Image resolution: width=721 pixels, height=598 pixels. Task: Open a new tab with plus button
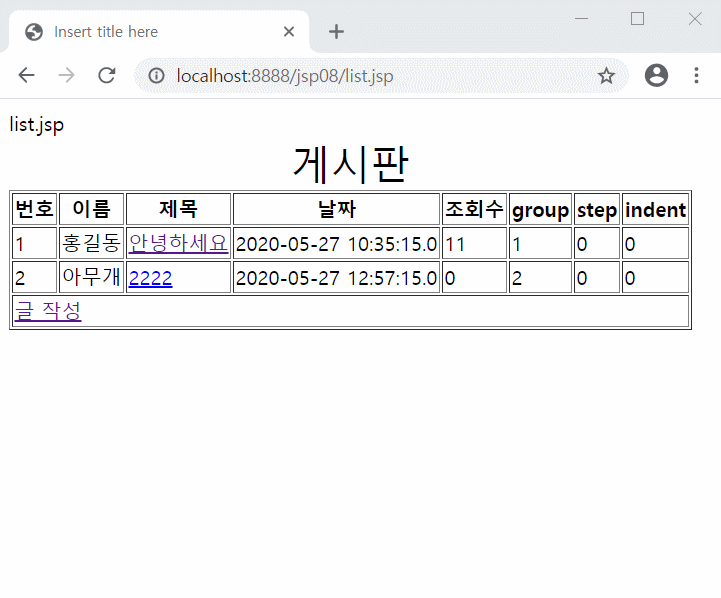[x=336, y=32]
